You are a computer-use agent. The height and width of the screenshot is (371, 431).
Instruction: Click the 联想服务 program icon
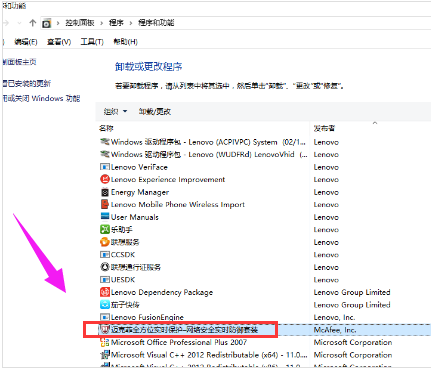point(105,242)
